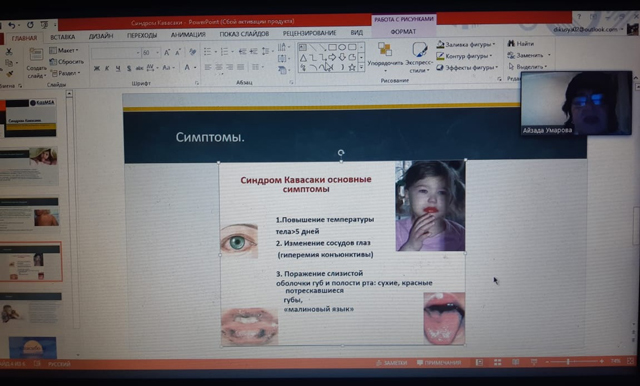Viewport: 640px width, 386px height.
Task: Open the Макет layout dropdown
Action: coord(64,50)
